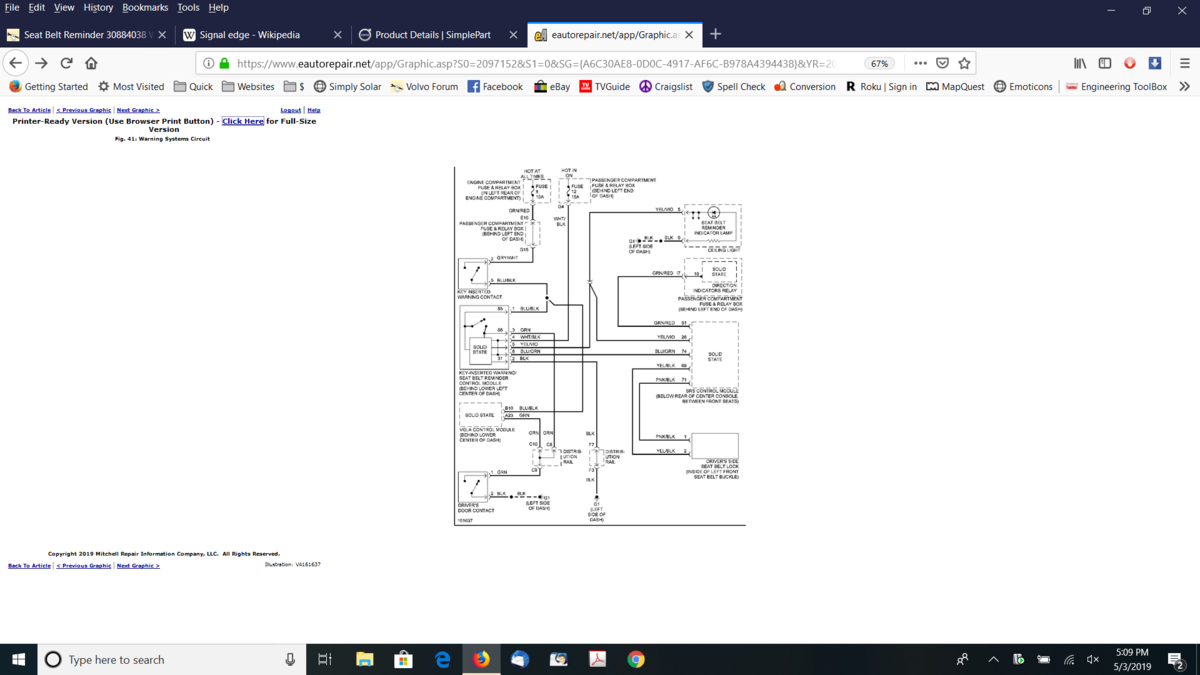1200x675 pixels.
Task: Go to the Firefox home page
Action: click(x=90, y=62)
